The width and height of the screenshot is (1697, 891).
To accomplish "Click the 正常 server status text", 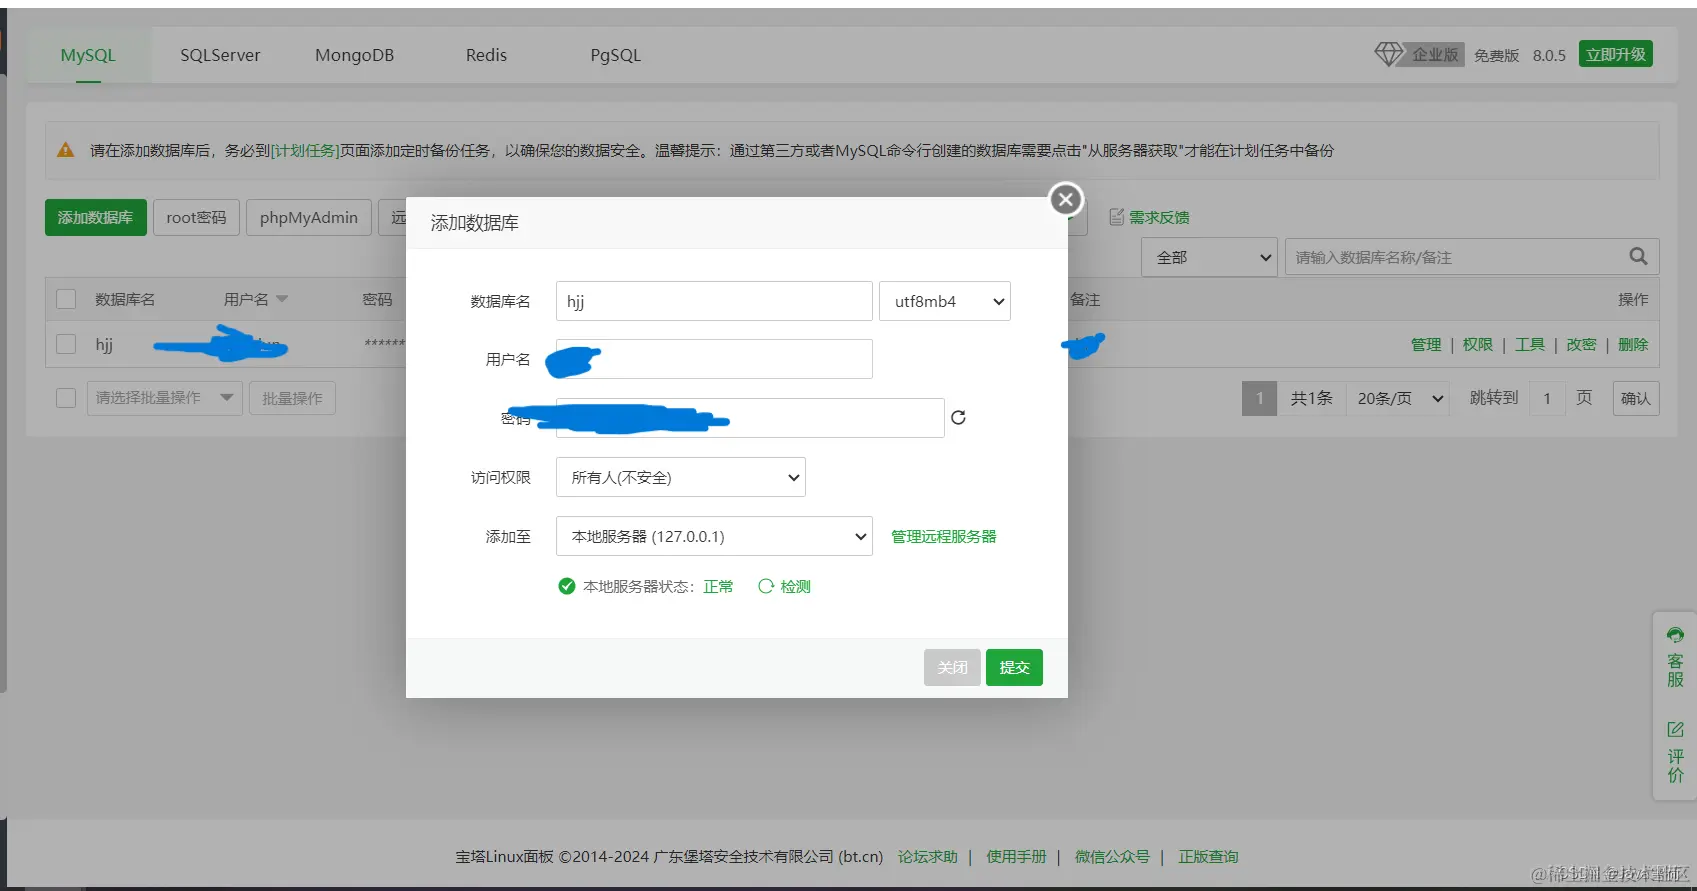I will pyautogui.click(x=718, y=586).
